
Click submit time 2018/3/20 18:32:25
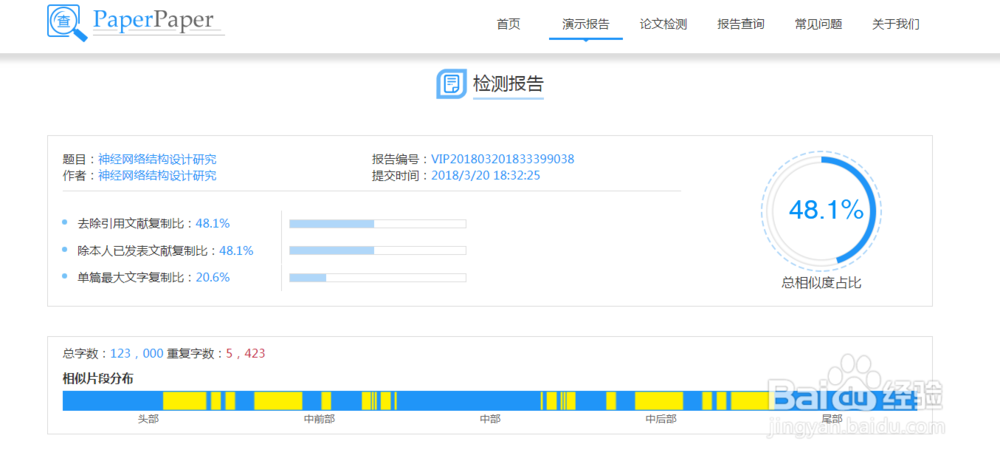pyautogui.click(x=485, y=175)
